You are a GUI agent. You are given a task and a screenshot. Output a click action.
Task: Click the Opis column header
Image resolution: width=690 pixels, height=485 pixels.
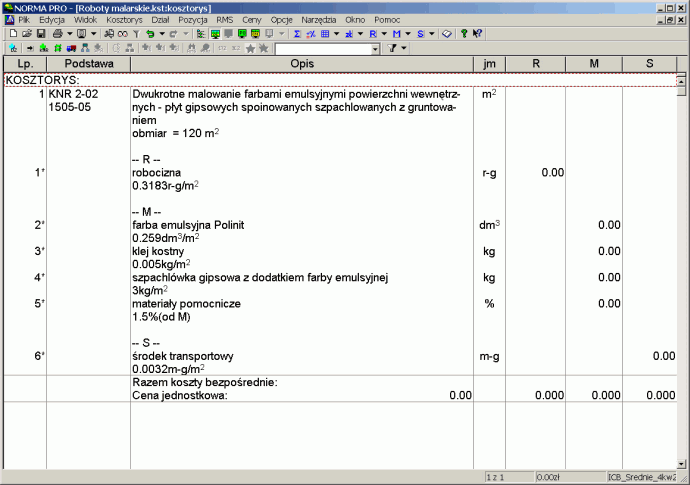coord(301,64)
